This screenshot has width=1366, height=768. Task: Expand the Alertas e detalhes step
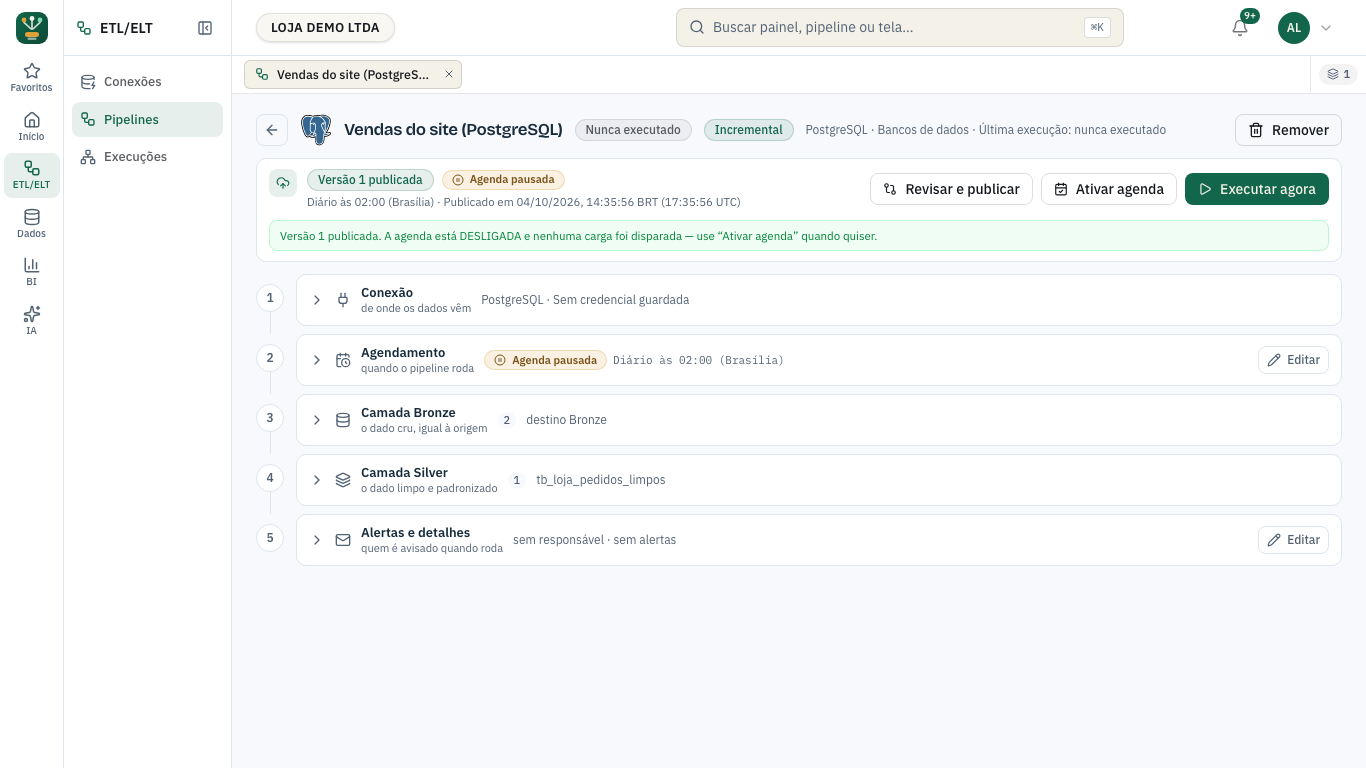pos(317,540)
